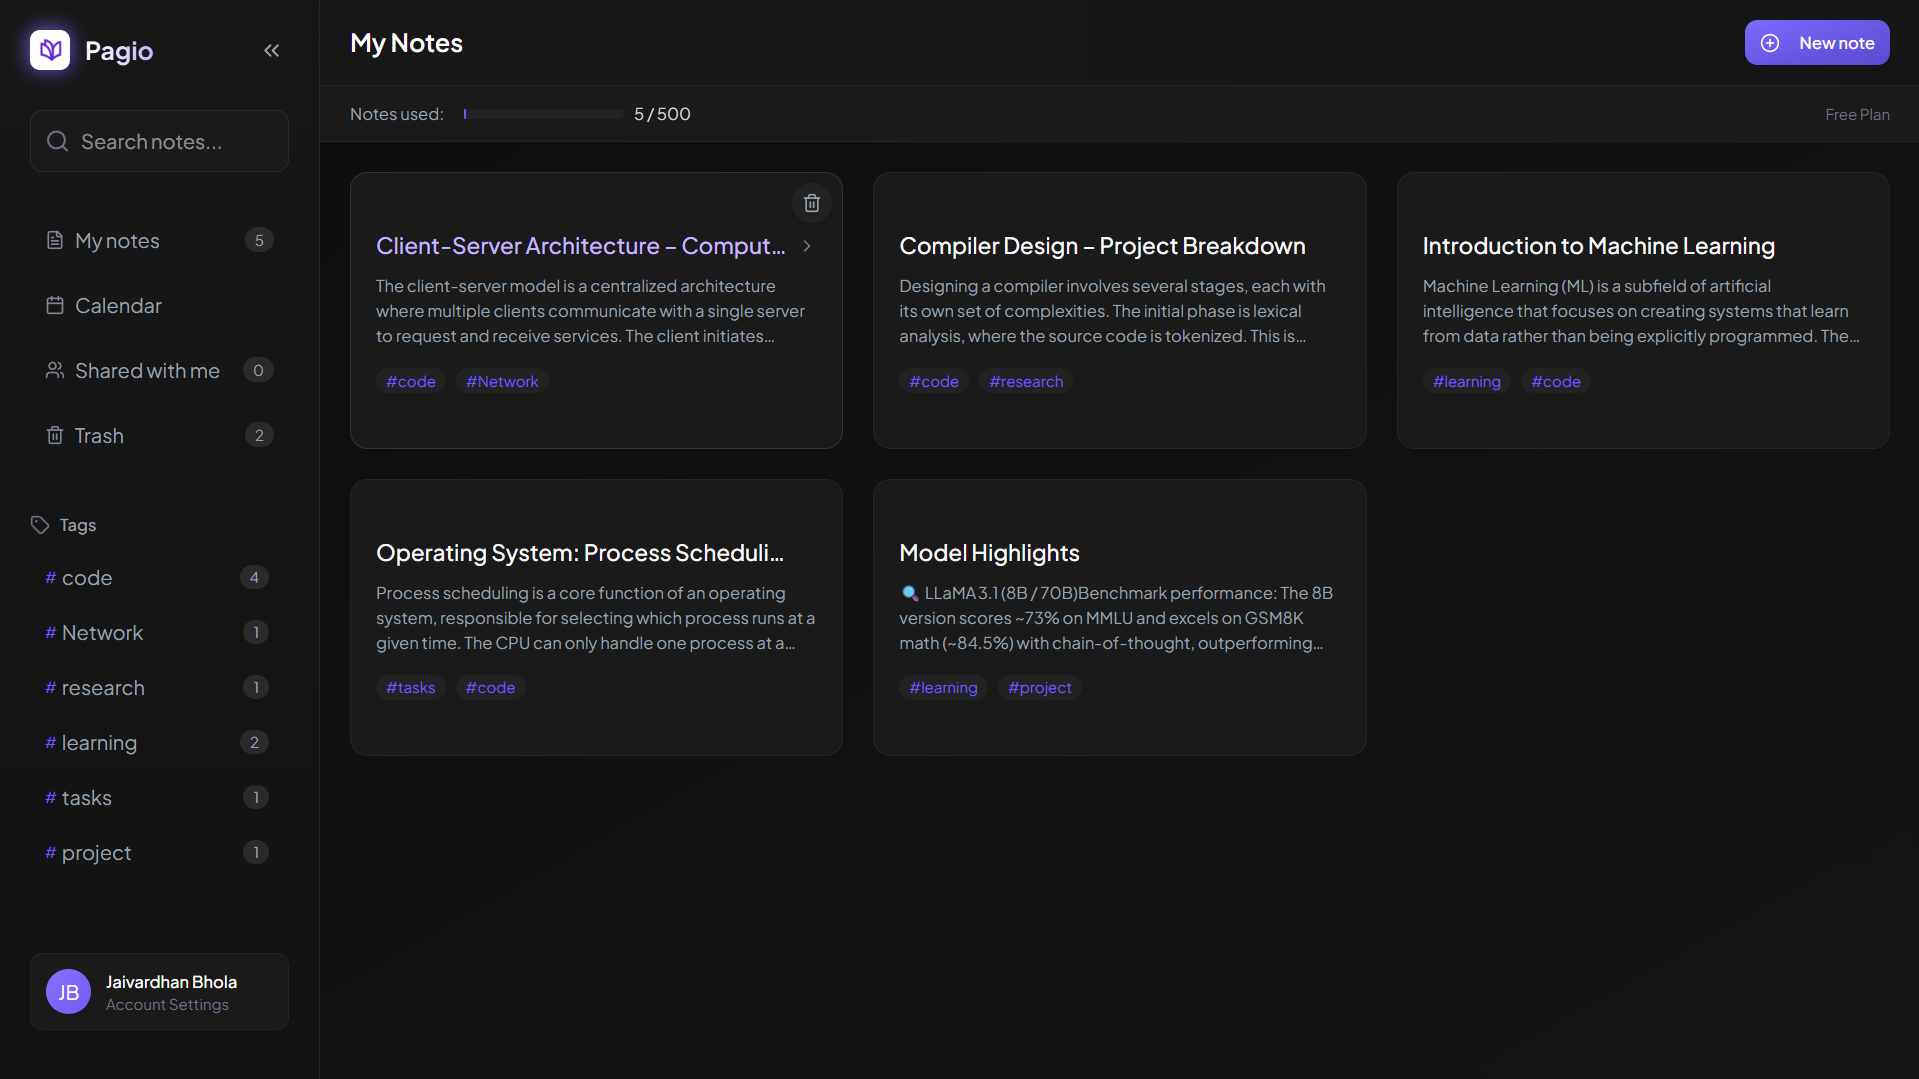Delete the Client-Server Architecture note
Image resolution: width=1919 pixels, height=1079 pixels.
[x=812, y=203]
